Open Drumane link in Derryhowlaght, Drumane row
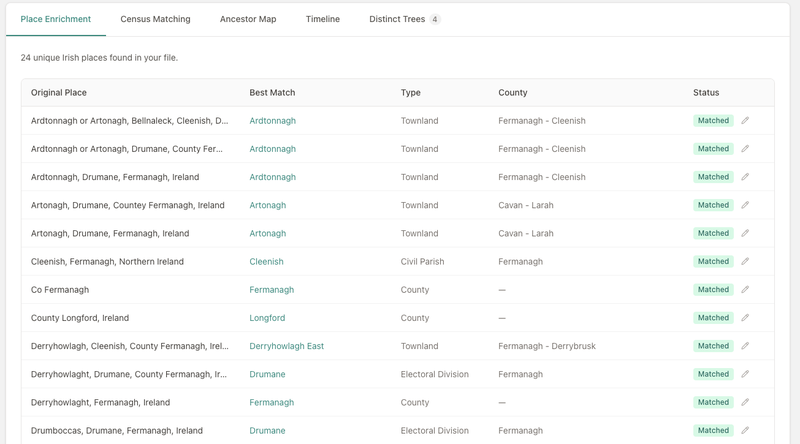This screenshot has height=444, width=800. click(x=267, y=374)
